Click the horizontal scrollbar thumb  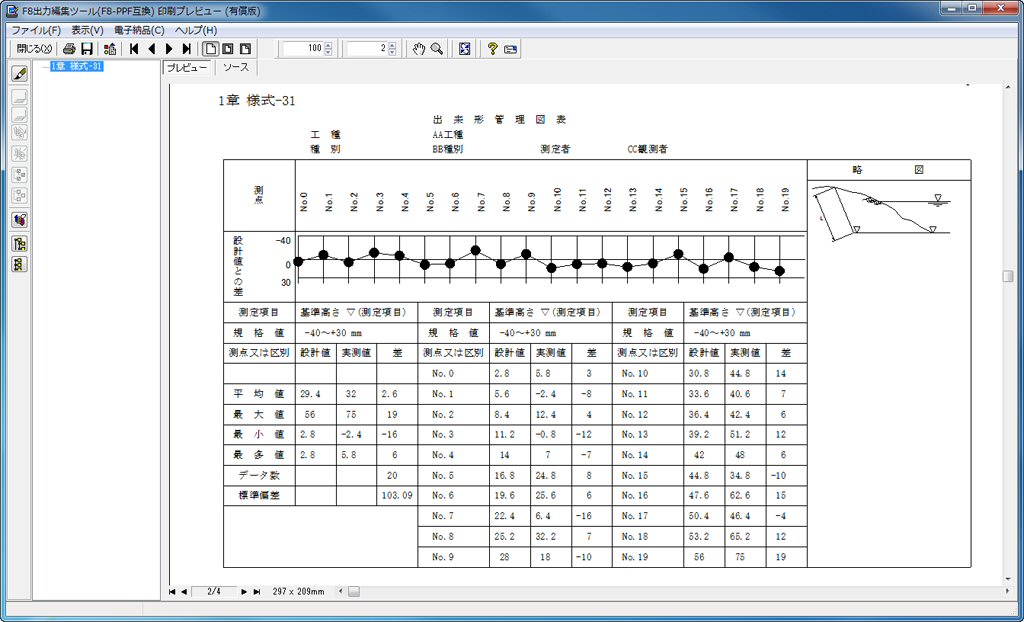[x=353, y=592]
